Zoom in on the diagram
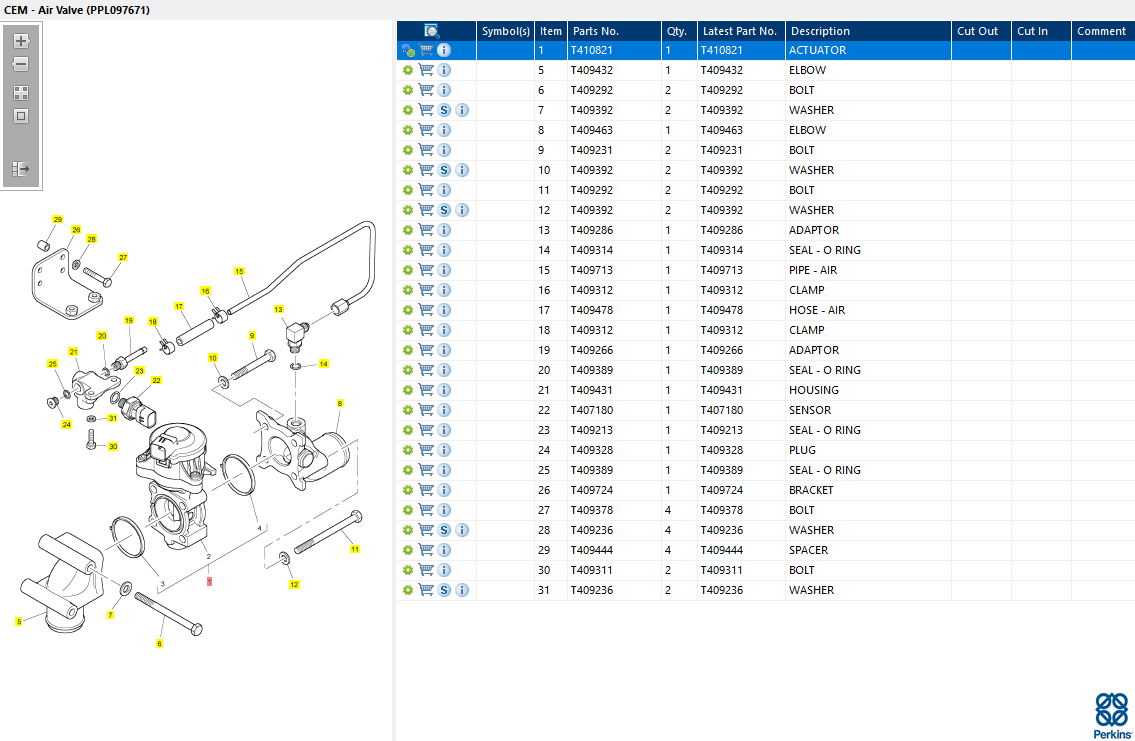 click(x=21, y=41)
